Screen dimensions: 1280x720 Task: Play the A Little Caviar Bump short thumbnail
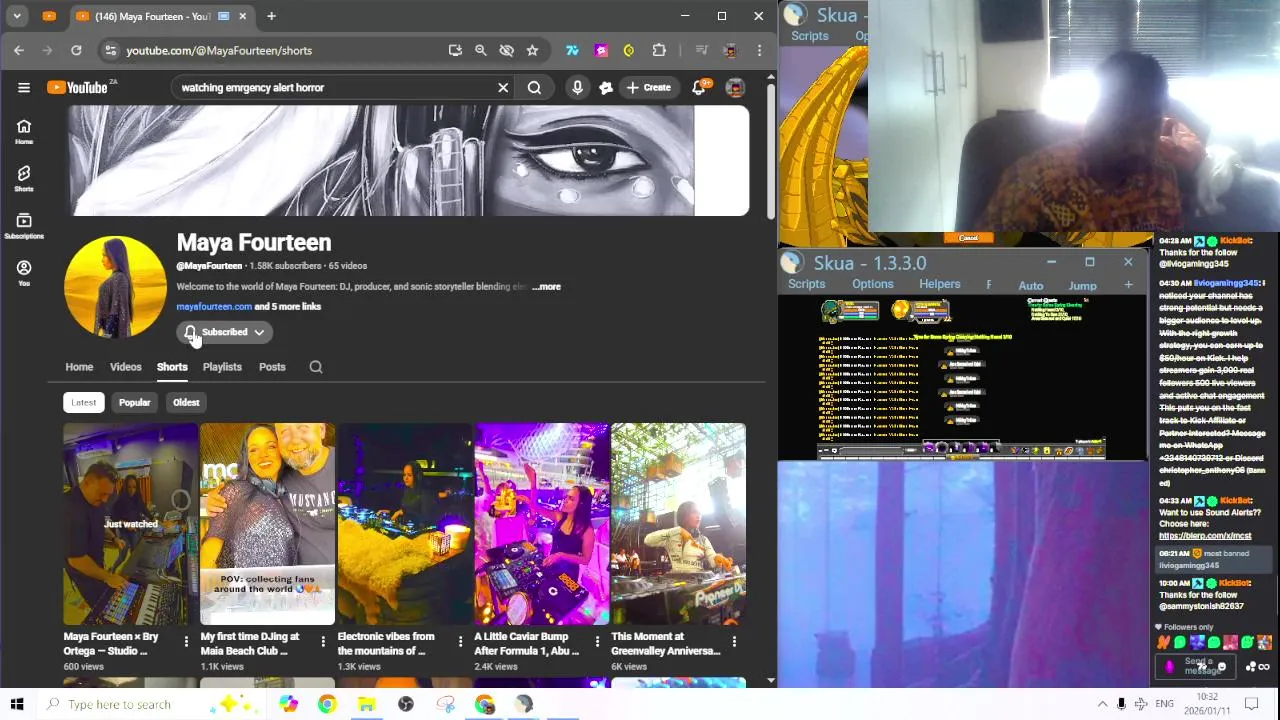(x=541, y=524)
